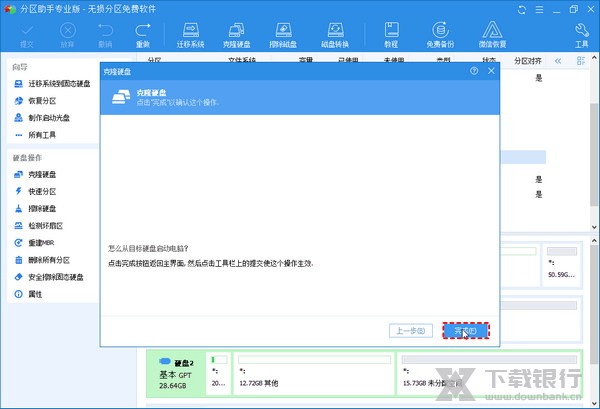Select the 12.72GB 其他 partition block

point(314,374)
